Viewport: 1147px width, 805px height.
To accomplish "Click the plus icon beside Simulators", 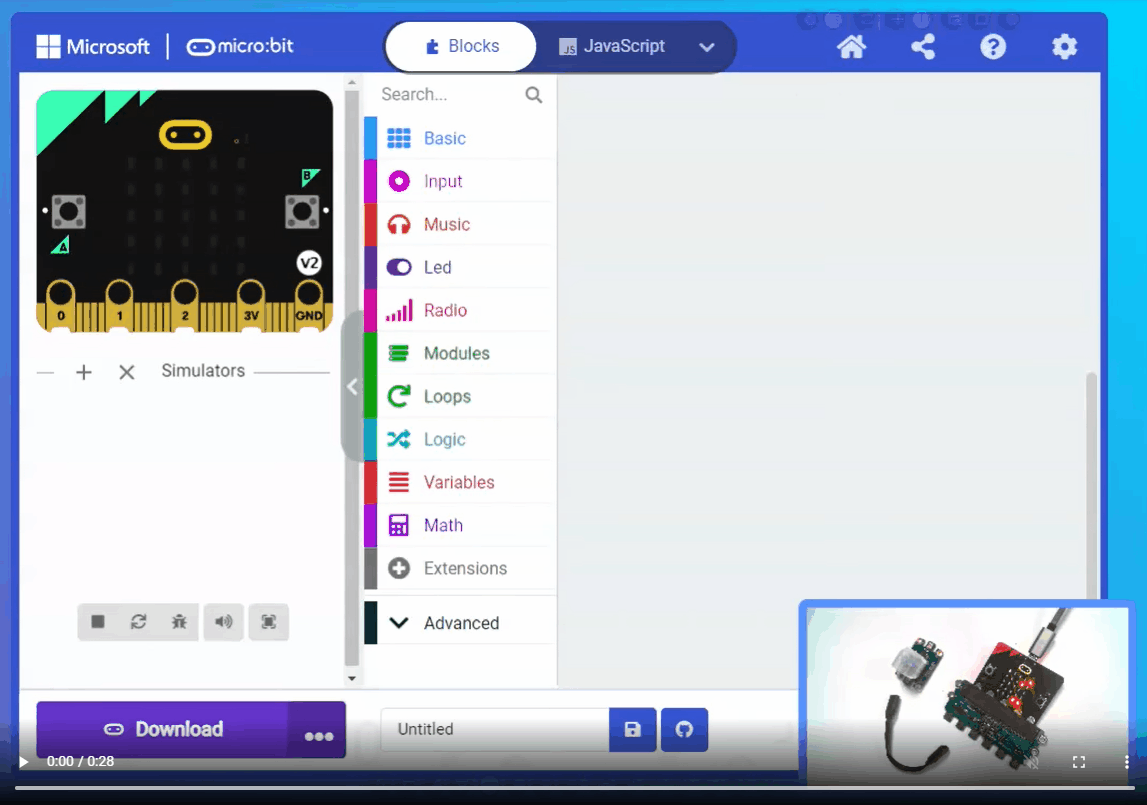I will [x=84, y=372].
